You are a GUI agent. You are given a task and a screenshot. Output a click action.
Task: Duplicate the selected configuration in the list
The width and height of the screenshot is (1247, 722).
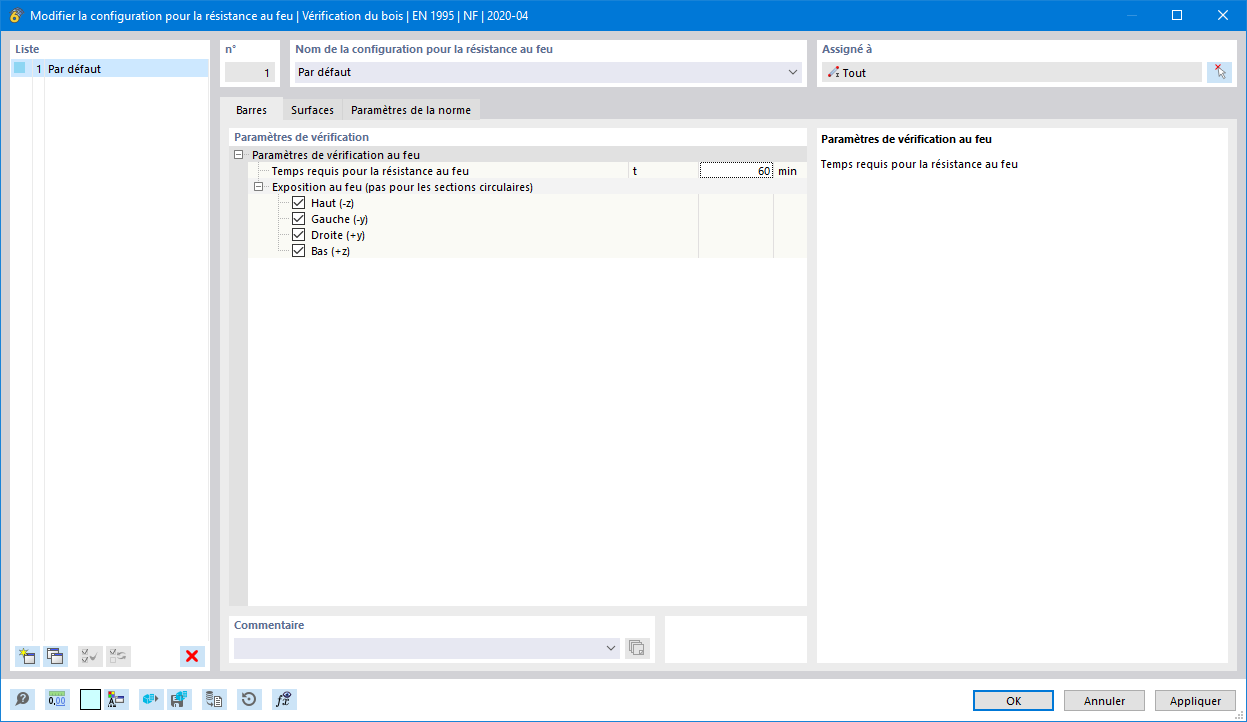tap(56, 657)
